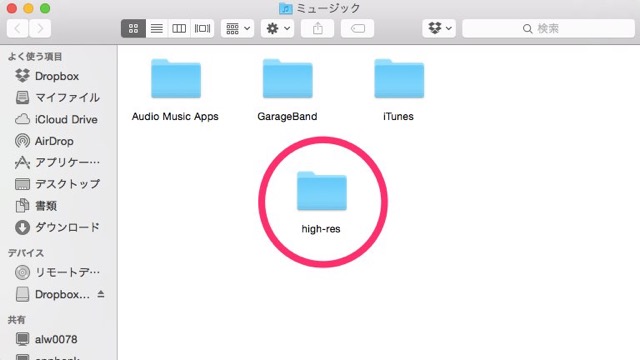Click the Share toolbar button
The width and height of the screenshot is (640, 360).
pos(318,28)
